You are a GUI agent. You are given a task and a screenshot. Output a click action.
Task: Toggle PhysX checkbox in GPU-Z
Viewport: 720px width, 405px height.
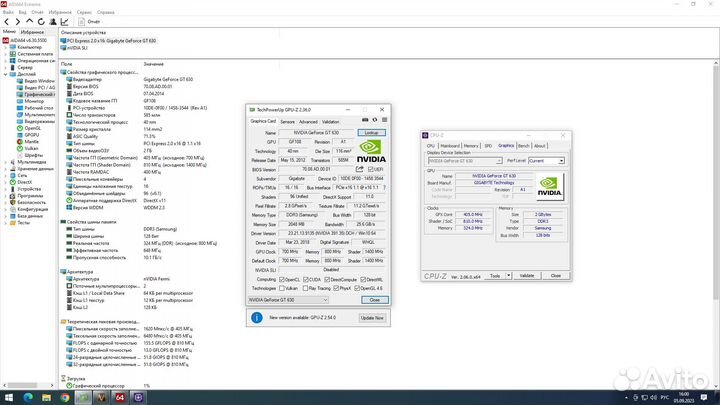(x=336, y=288)
